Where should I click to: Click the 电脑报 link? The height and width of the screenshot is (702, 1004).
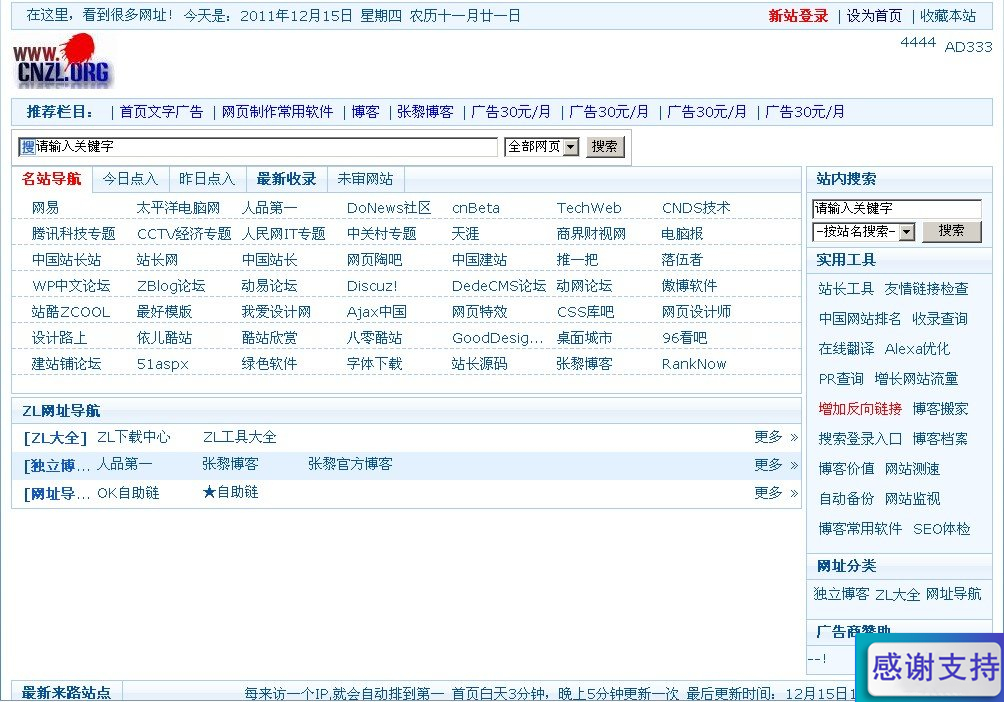(682, 234)
